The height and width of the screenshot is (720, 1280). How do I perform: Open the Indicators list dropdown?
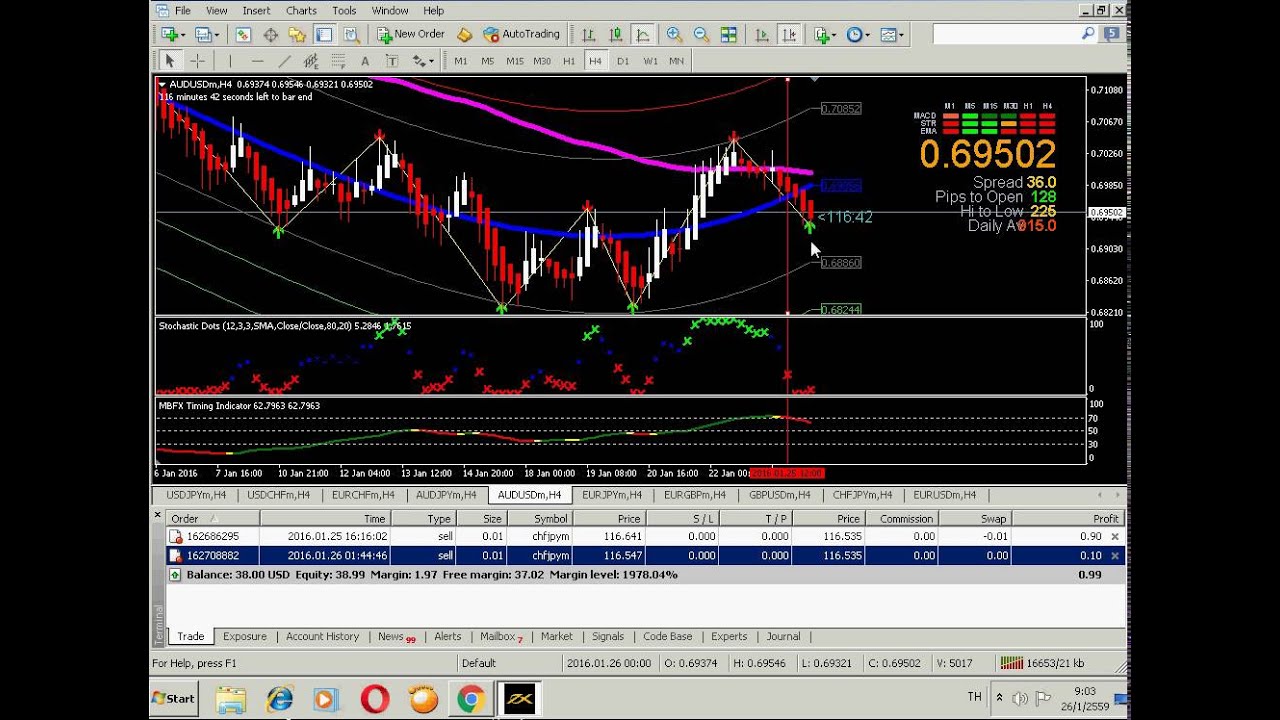[825, 34]
